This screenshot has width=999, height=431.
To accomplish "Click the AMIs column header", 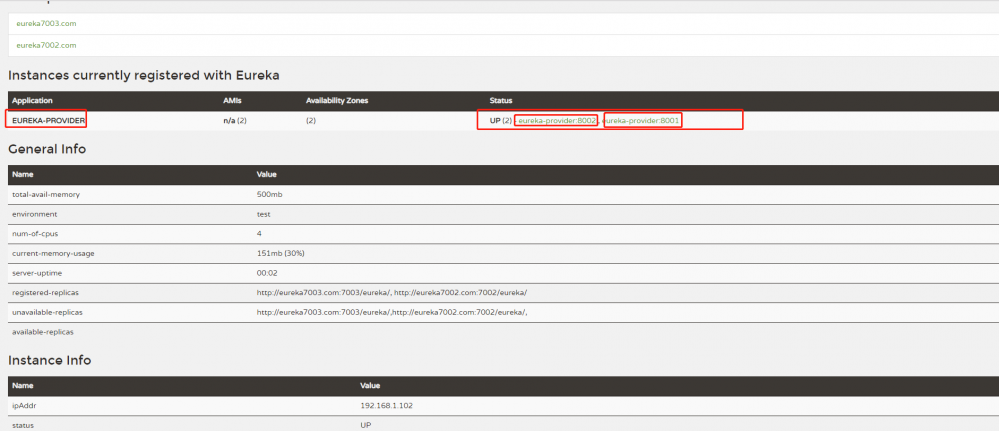I will click(231, 101).
